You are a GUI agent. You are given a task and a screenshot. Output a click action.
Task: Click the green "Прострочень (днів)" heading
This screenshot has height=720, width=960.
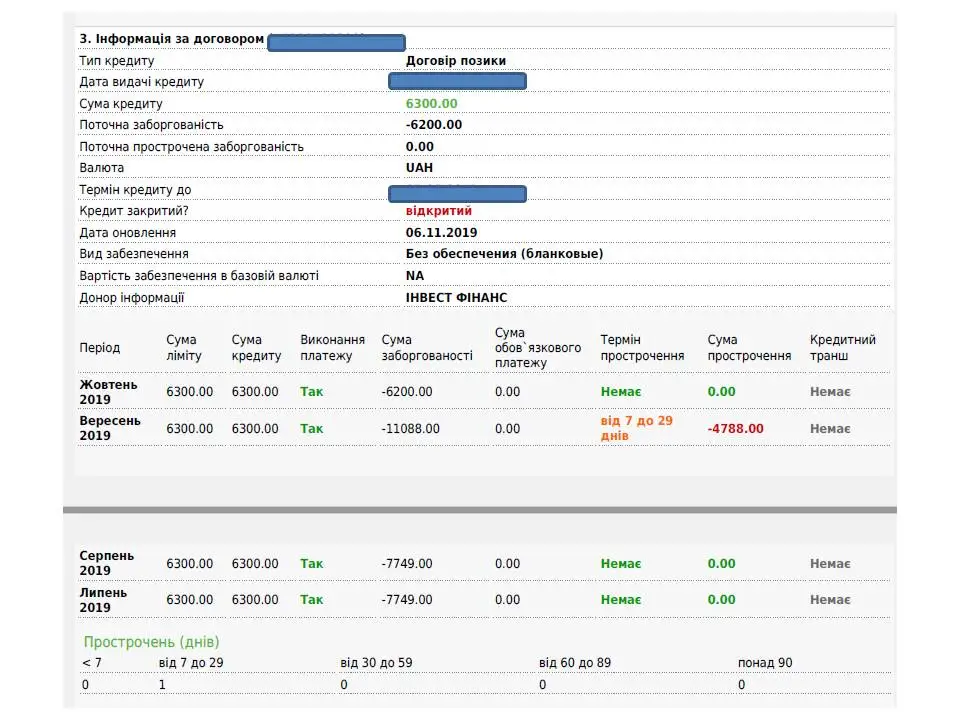pyautogui.click(x=151, y=642)
